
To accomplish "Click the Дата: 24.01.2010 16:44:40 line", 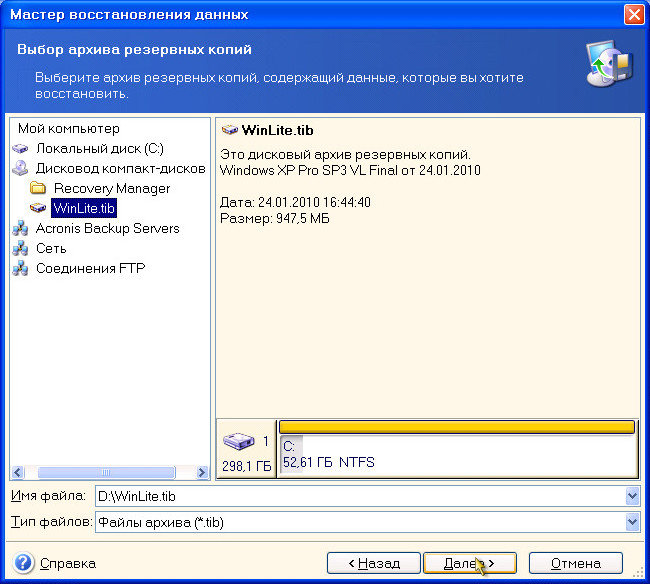I will pos(295,202).
